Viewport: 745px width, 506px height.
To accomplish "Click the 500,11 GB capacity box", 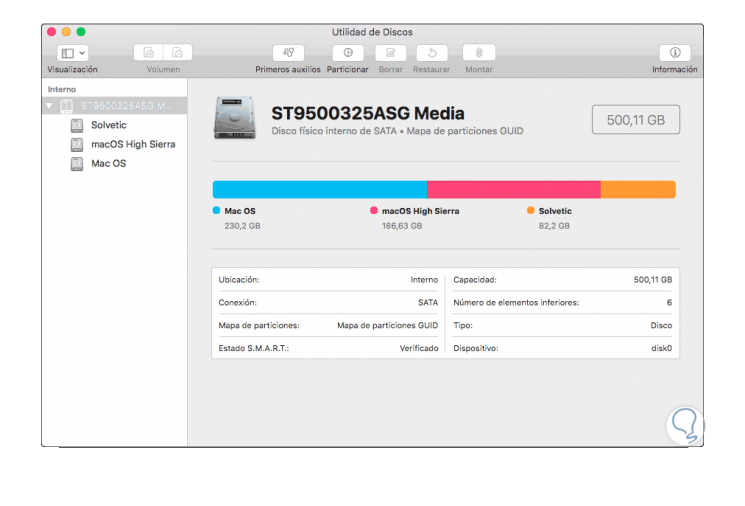I will click(636, 120).
